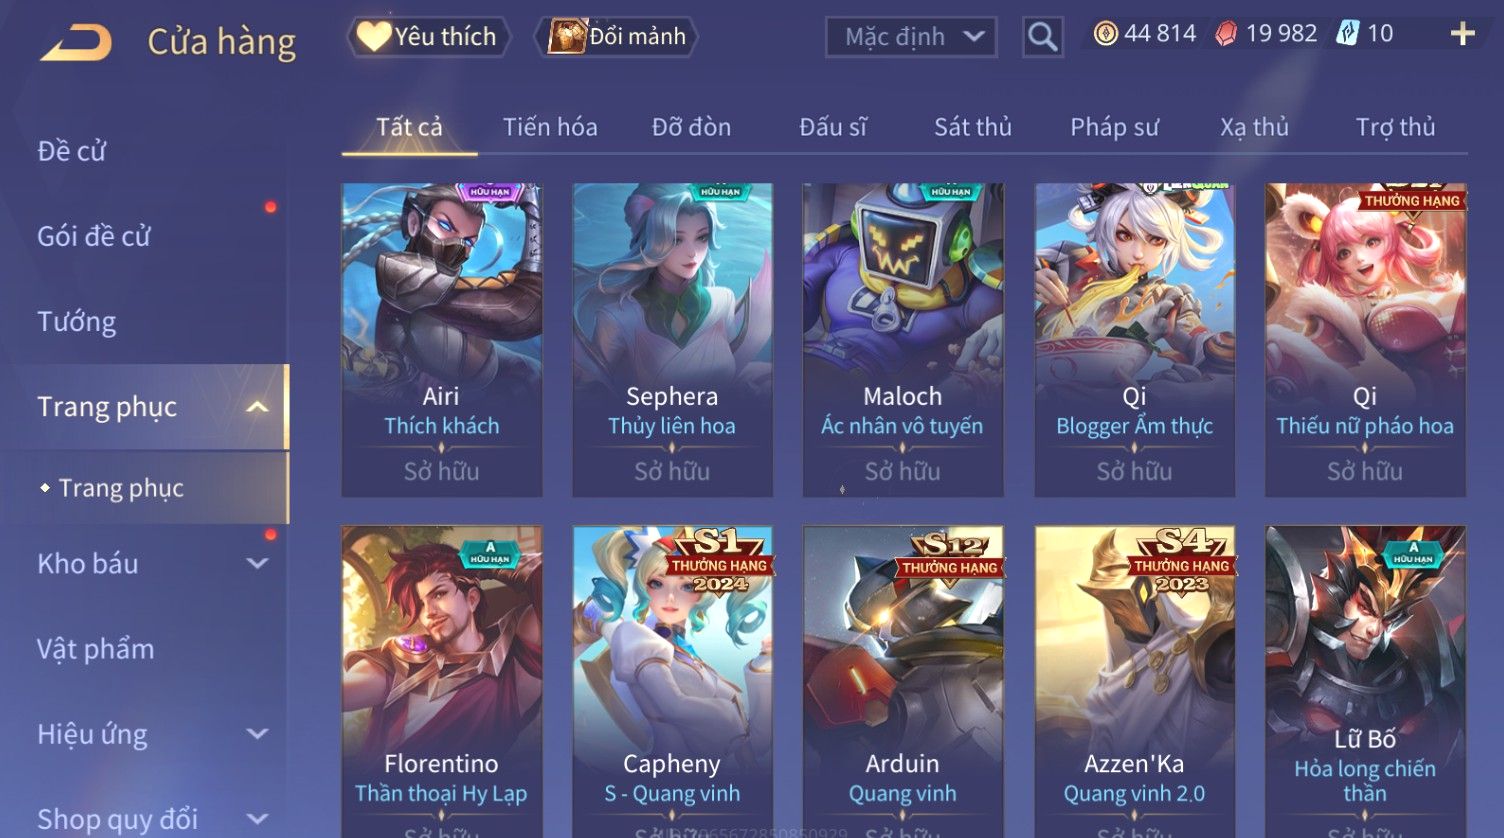Open the search magnifier icon
The width and height of the screenshot is (1504, 838).
point(1042,37)
